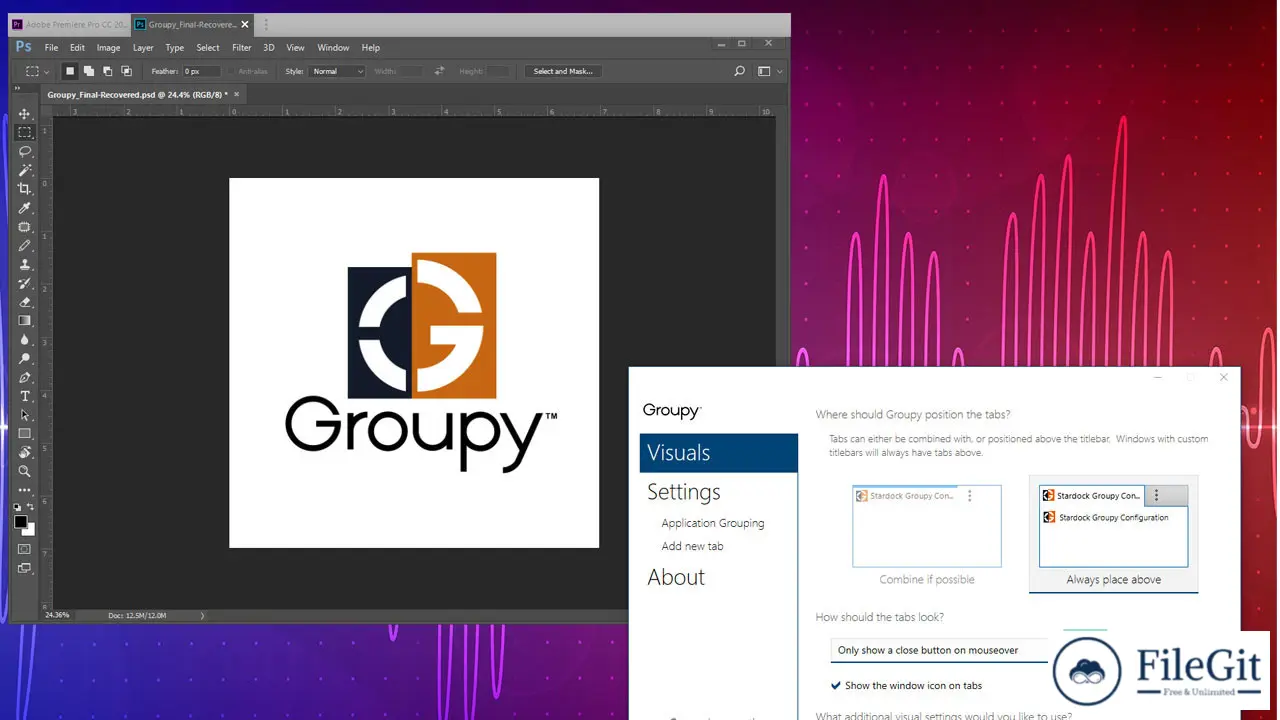Viewport: 1280px width, 720px height.
Task: Open the Style Normal dropdown
Action: coord(337,71)
